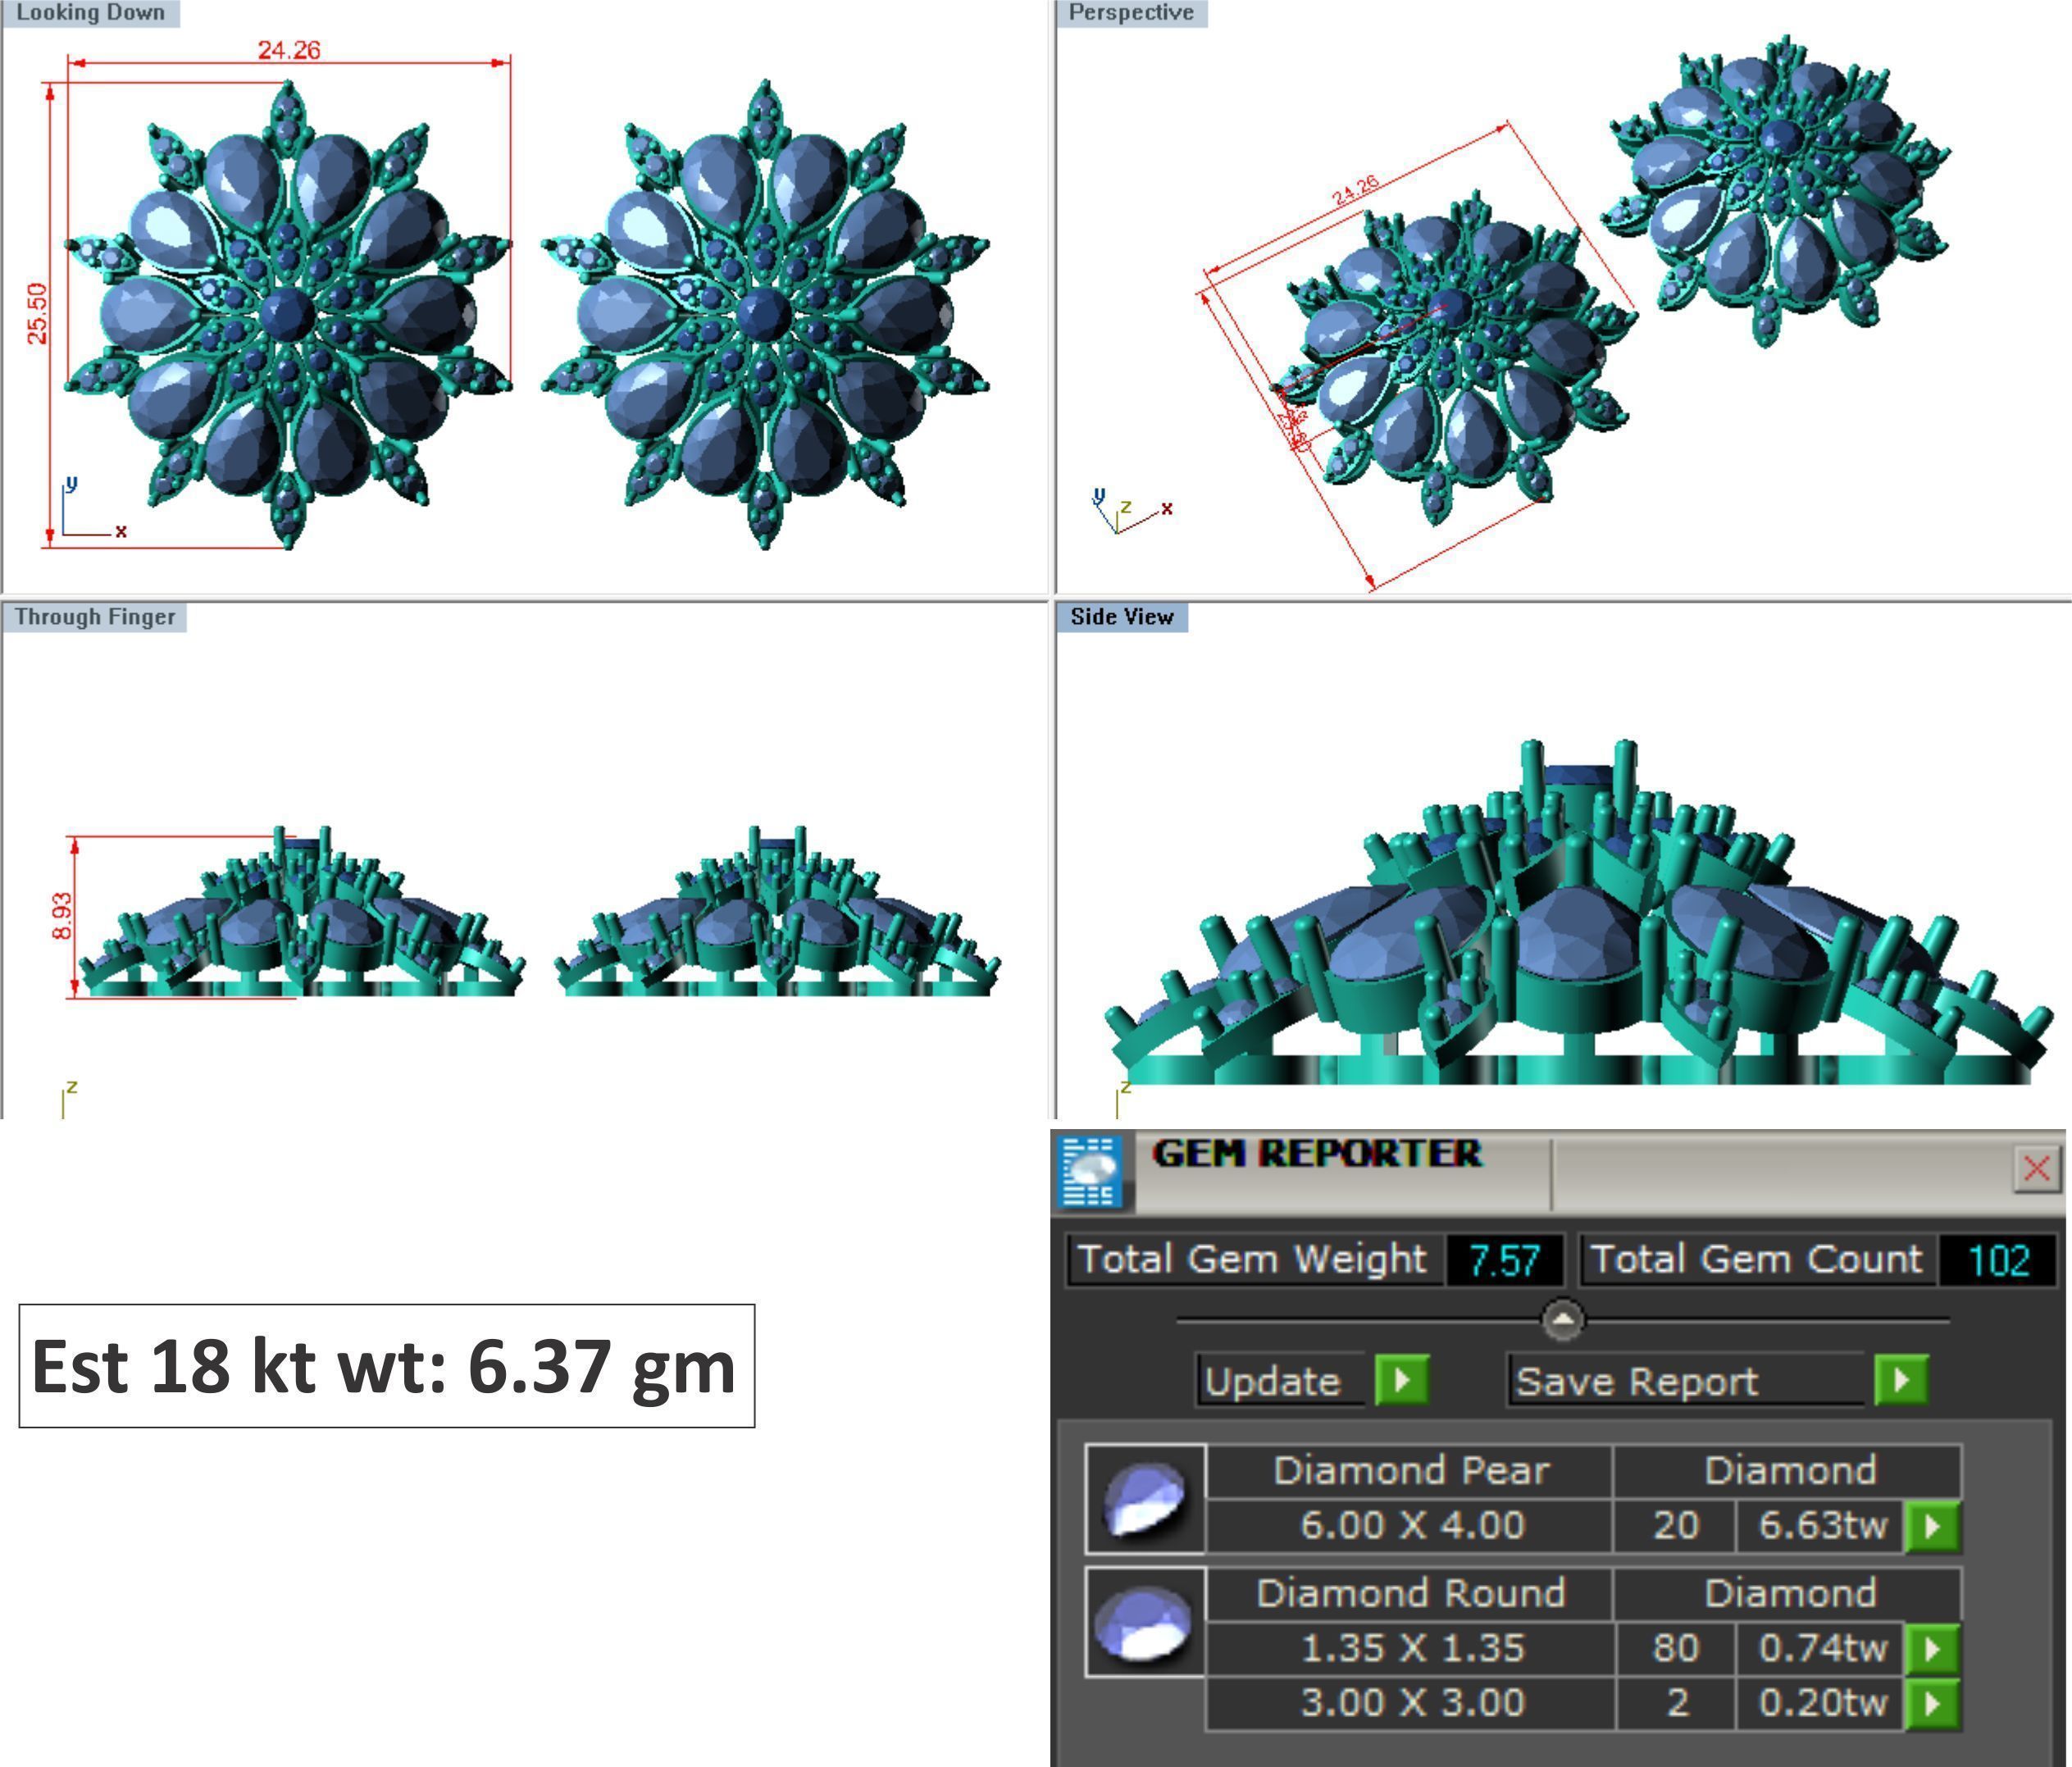This screenshot has width=2072, height=1767.
Task: Select the 6.00 X 4.00 size row
Action: click(x=1411, y=1526)
